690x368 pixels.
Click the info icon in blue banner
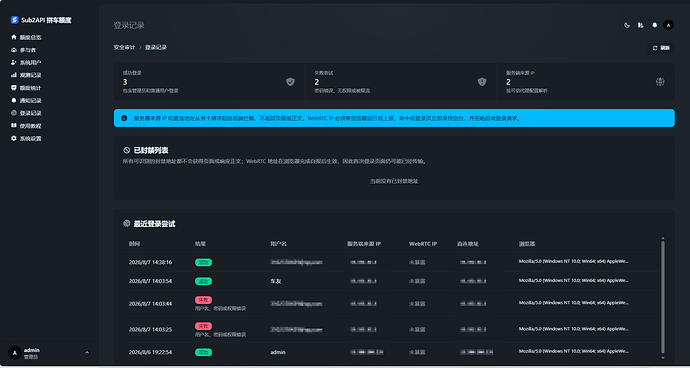[x=124, y=118]
